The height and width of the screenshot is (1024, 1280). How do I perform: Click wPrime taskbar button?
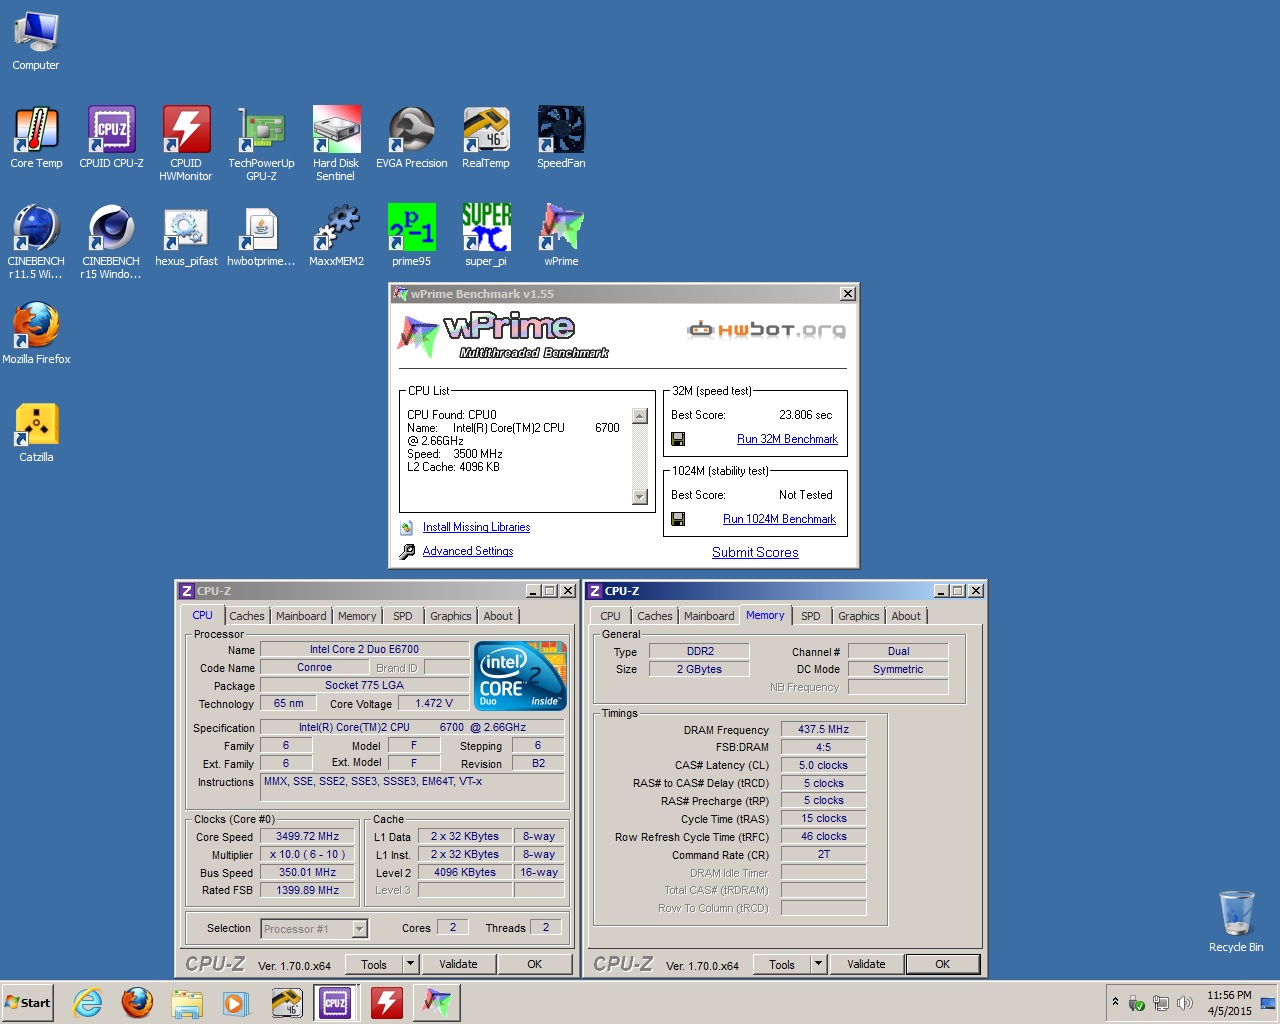click(x=437, y=1002)
